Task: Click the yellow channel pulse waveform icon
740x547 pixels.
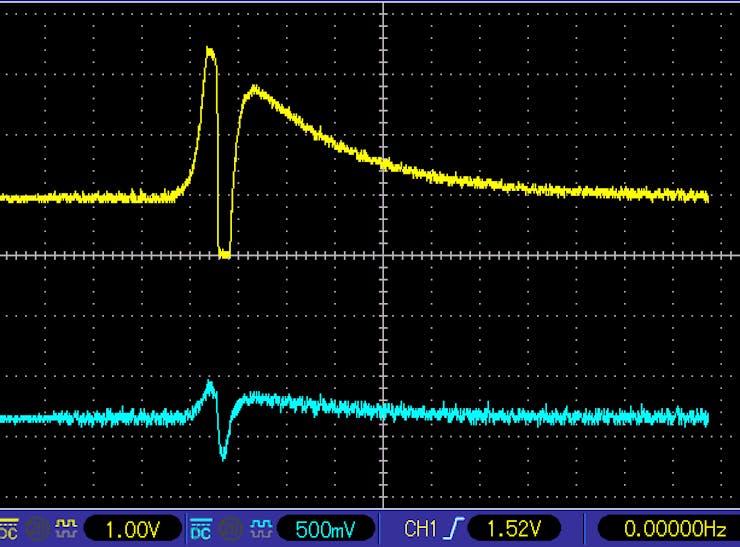Action: tap(66, 529)
